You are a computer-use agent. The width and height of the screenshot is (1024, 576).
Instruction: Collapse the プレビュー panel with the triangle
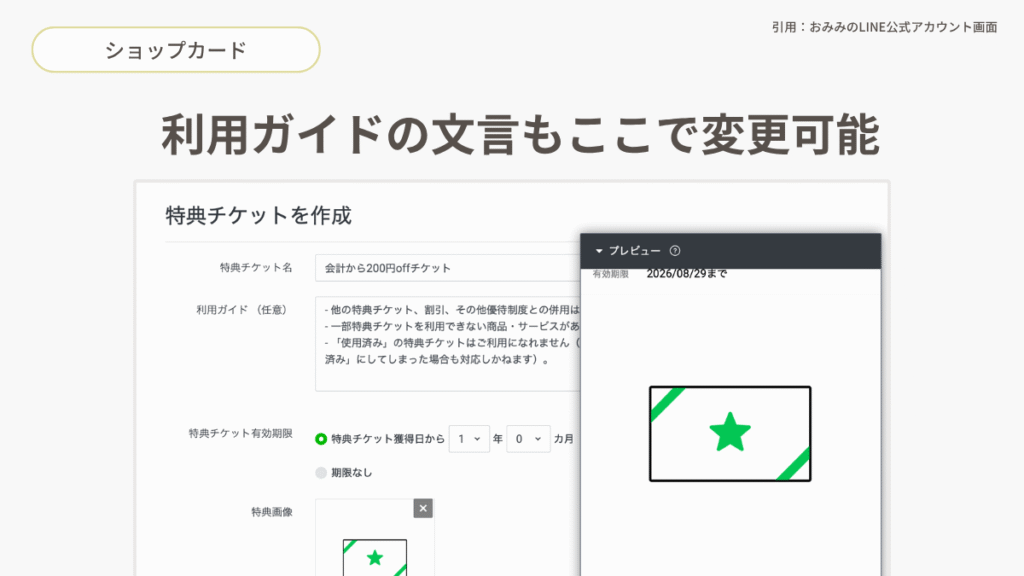click(599, 251)
